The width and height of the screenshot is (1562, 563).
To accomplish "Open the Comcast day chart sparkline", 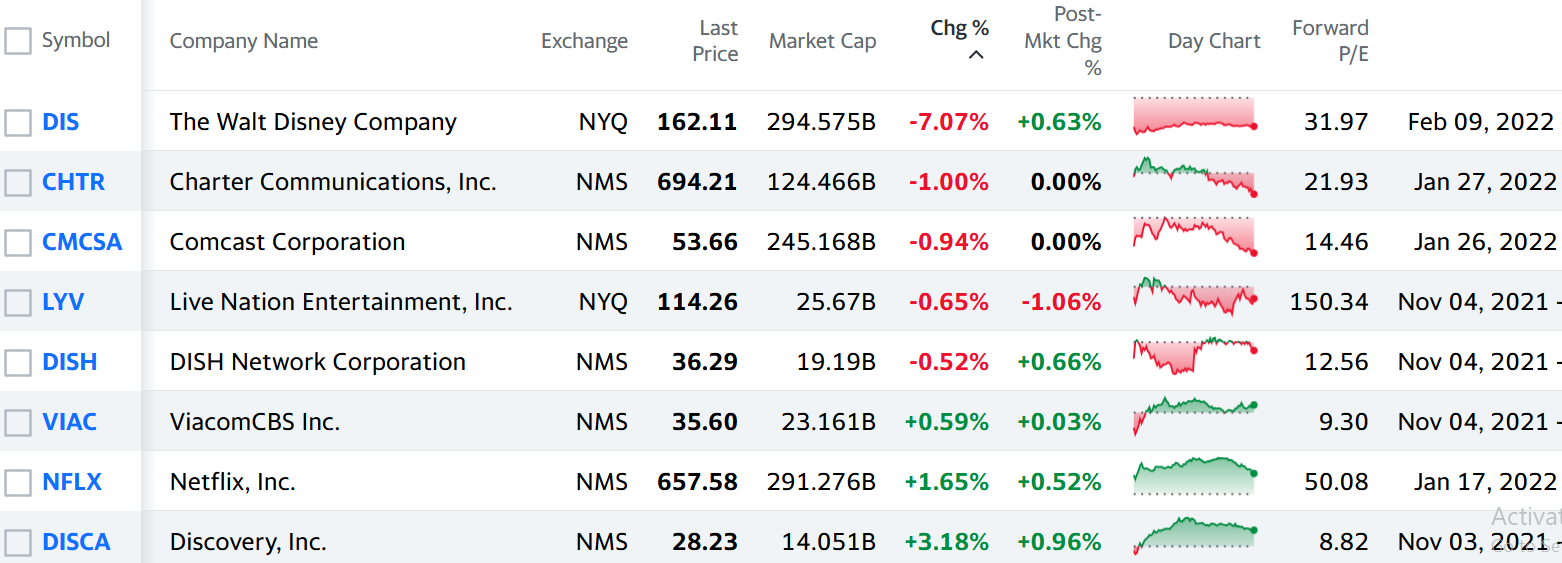I will click(x=1195, y=237).
